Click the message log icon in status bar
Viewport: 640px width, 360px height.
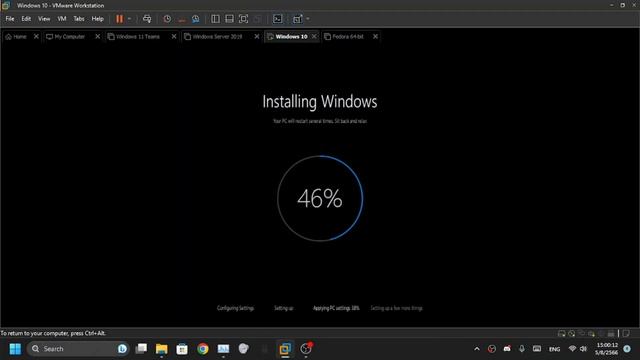[626, 333]
